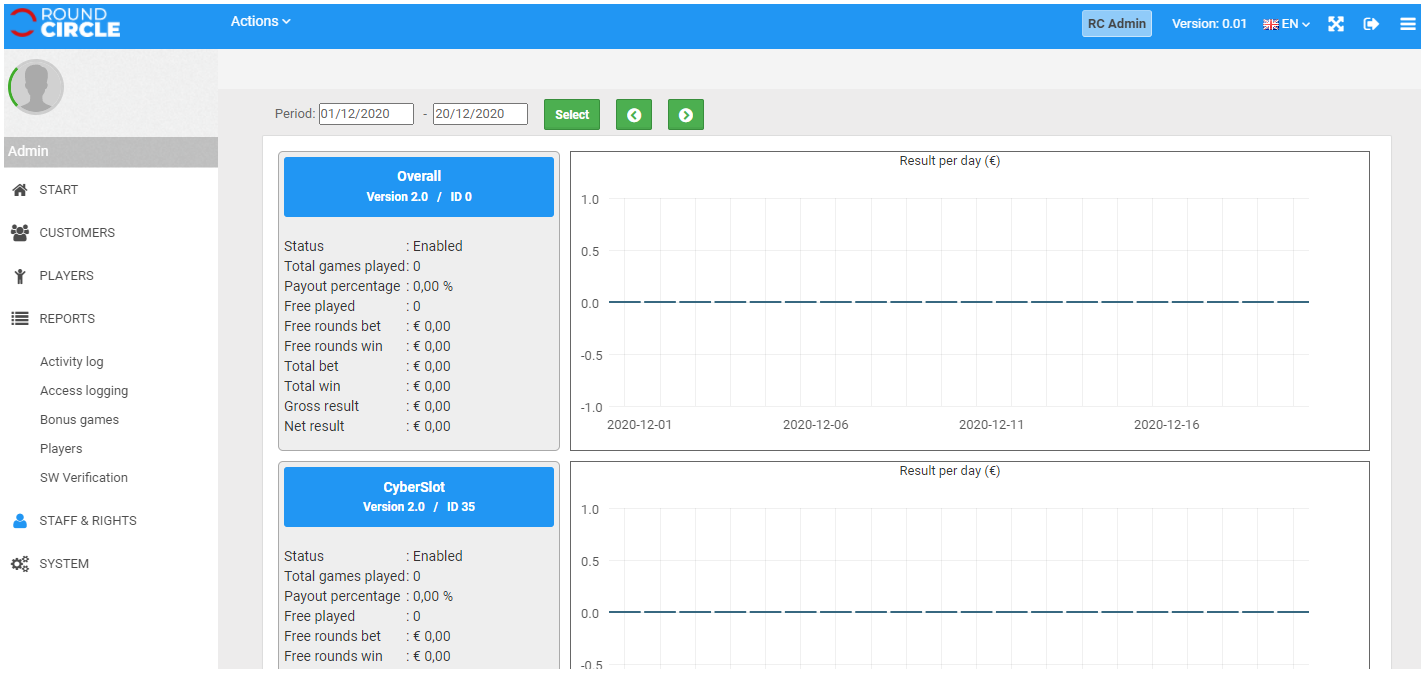Image resolution: width=1425 pixels, height=673 pixels.
Task: Click the fullscreen expand icon
Action: point(1335,24)
